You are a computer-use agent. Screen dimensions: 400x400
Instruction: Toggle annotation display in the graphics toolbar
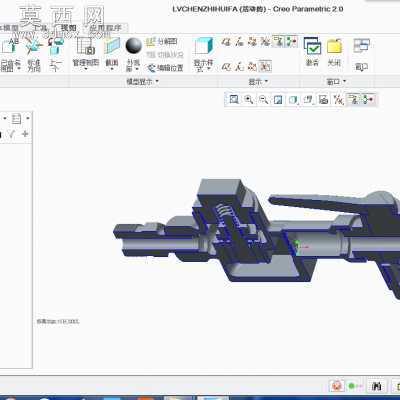[354, 99]
